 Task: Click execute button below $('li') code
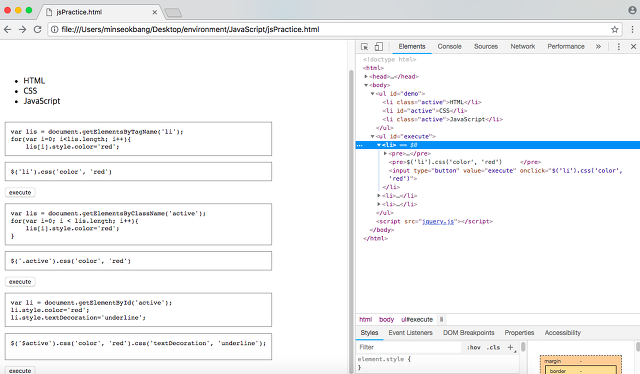coord(20,192)
